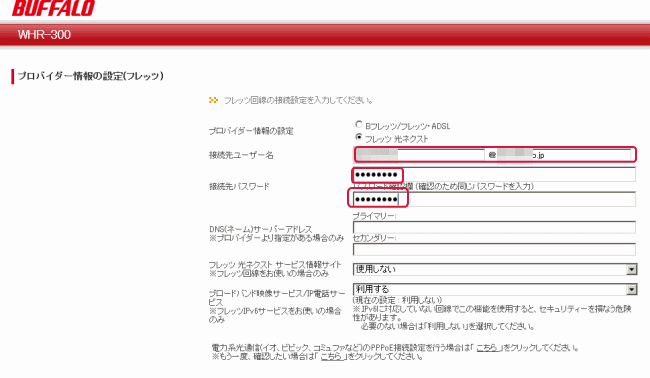The height and width of the screenshot is (378, 650).
Task: Click the こちら link for 電力系光通信 PPPoE setup
Action: pos(488,348)
